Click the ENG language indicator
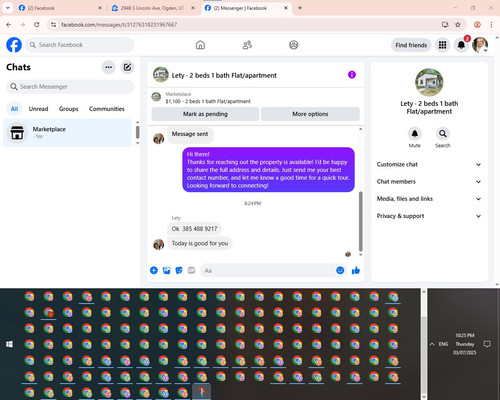 tap(443, 344)
